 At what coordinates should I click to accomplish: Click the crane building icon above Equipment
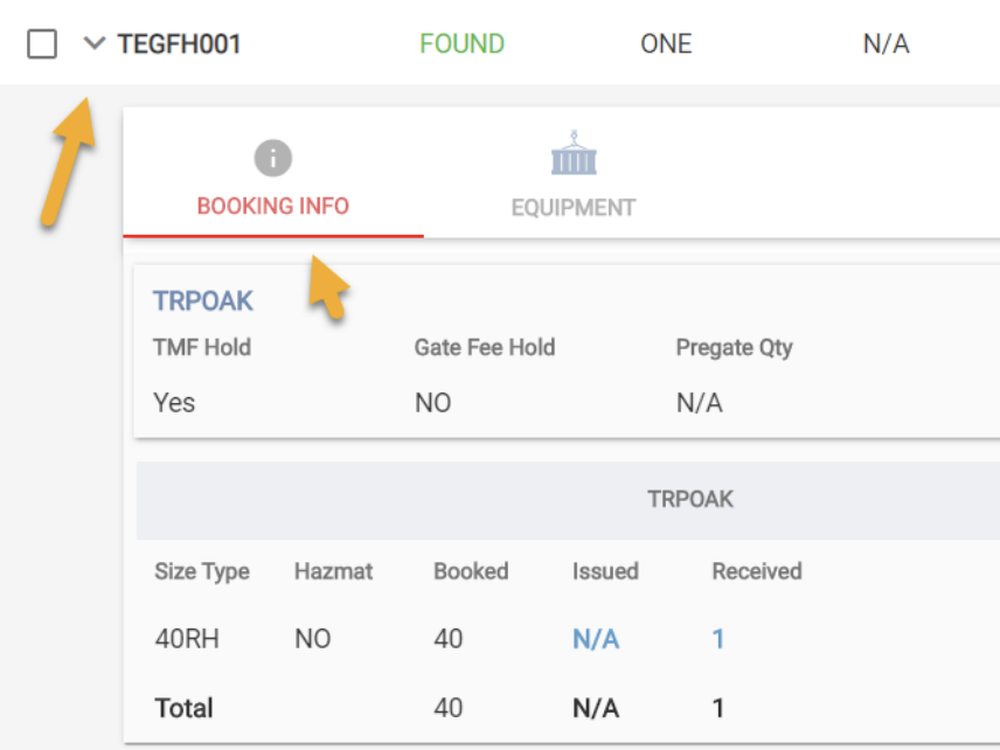tap(573, 154)
